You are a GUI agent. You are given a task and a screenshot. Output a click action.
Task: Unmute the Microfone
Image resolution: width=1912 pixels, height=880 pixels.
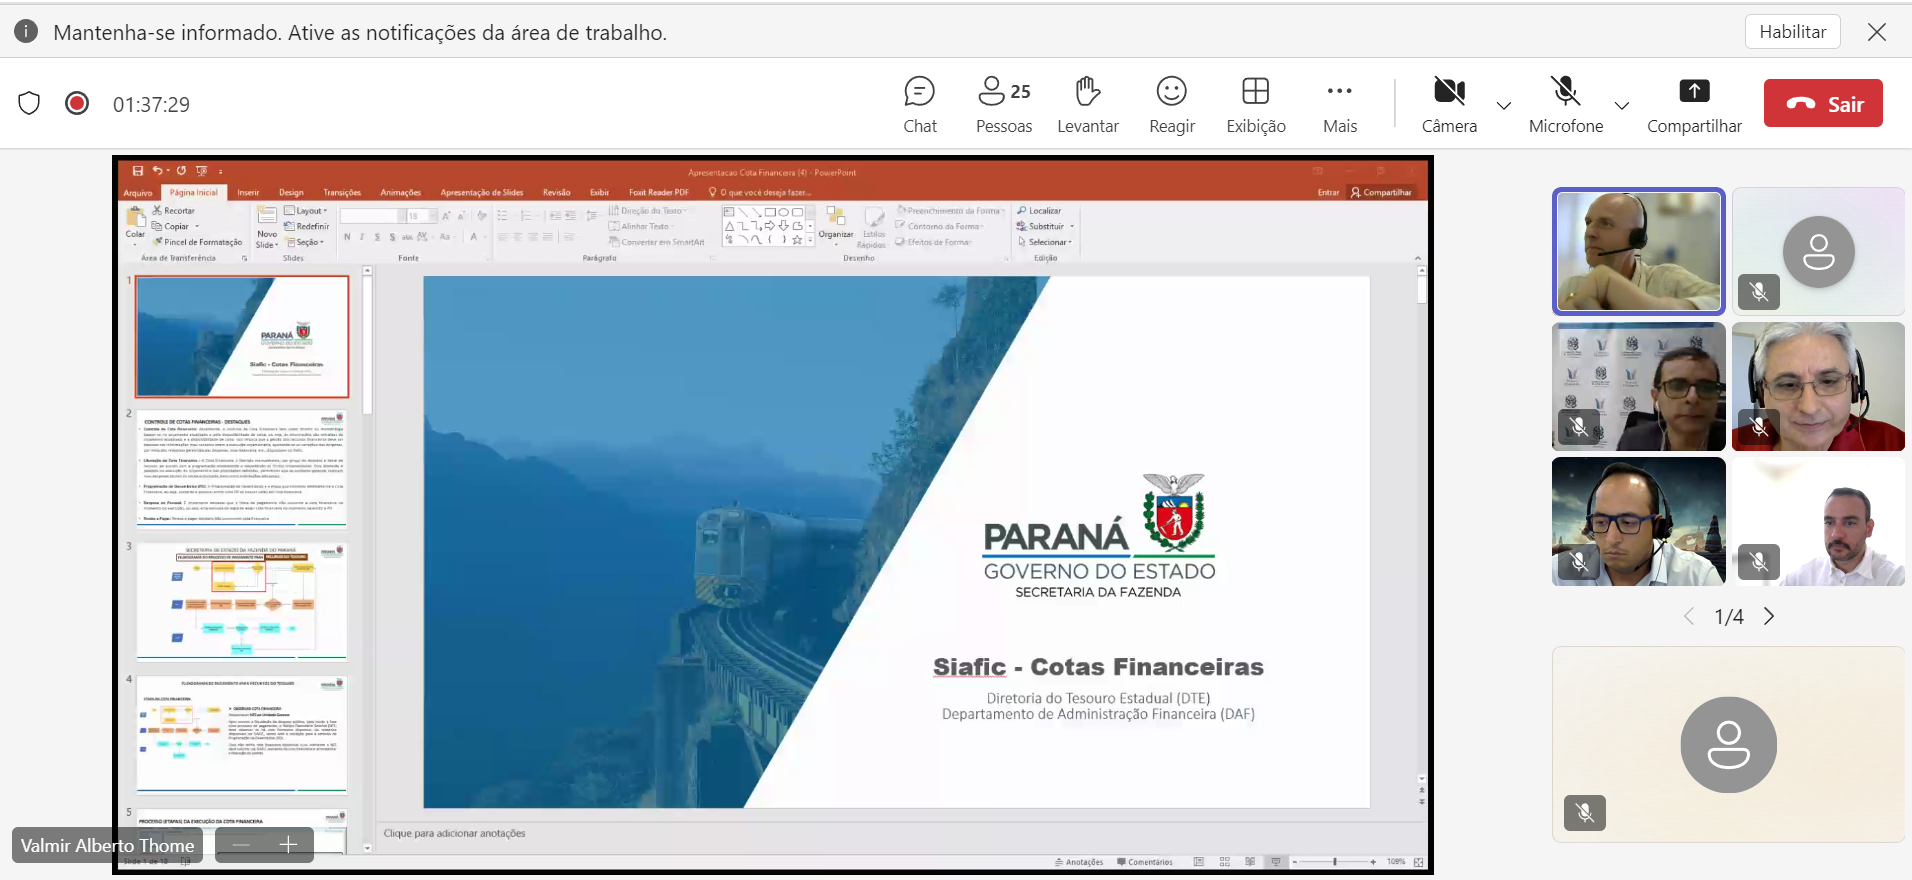click(1566, 104)
